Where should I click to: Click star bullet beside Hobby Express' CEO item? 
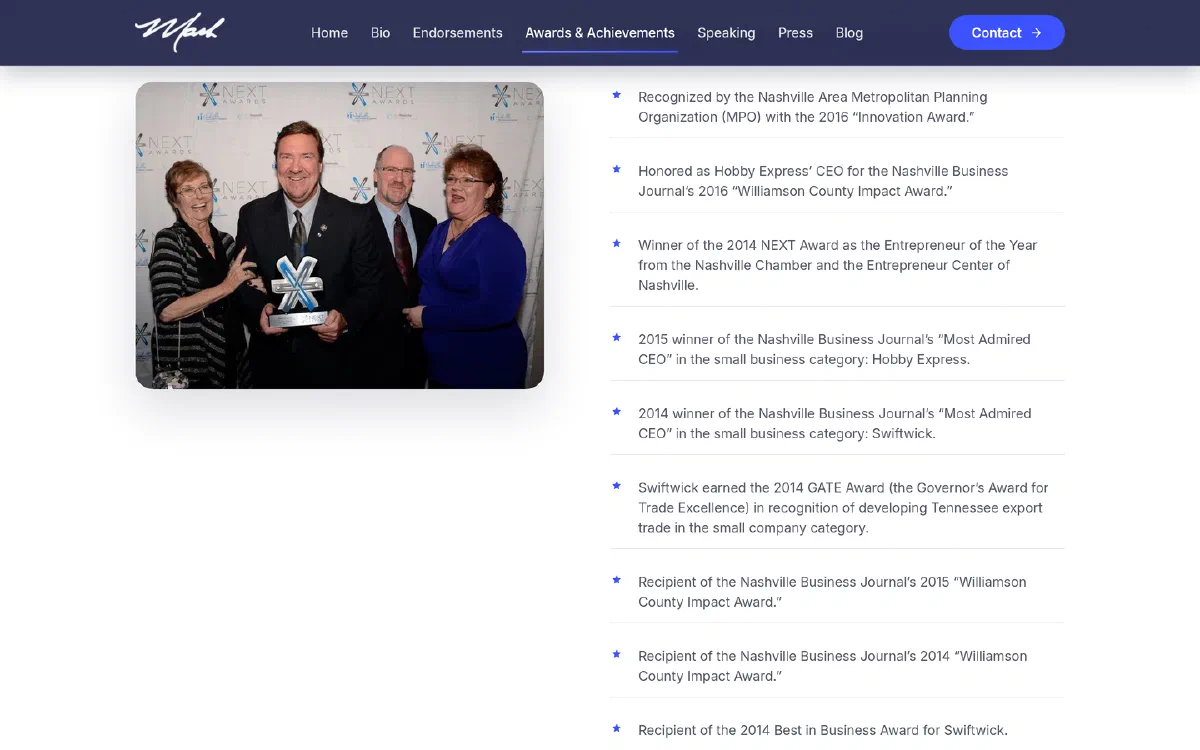(616, 169)
